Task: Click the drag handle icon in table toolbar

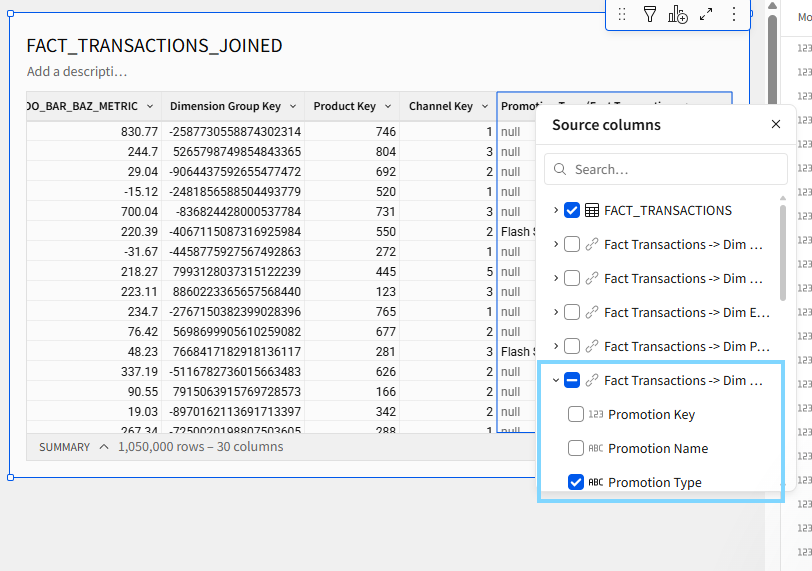Action: click(x=622, y=14)
